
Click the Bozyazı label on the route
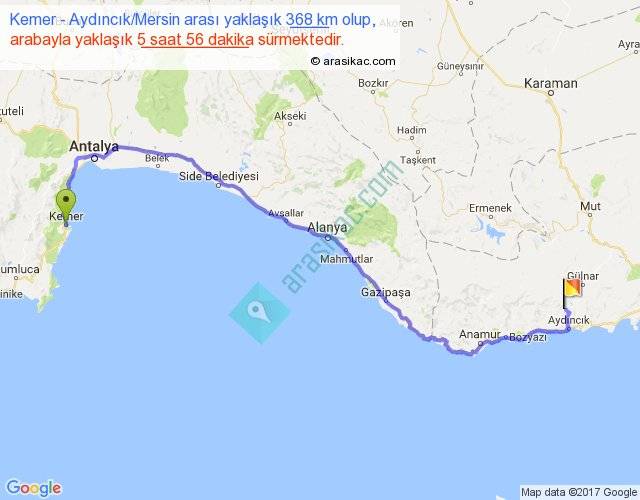[x=528, y=337]
